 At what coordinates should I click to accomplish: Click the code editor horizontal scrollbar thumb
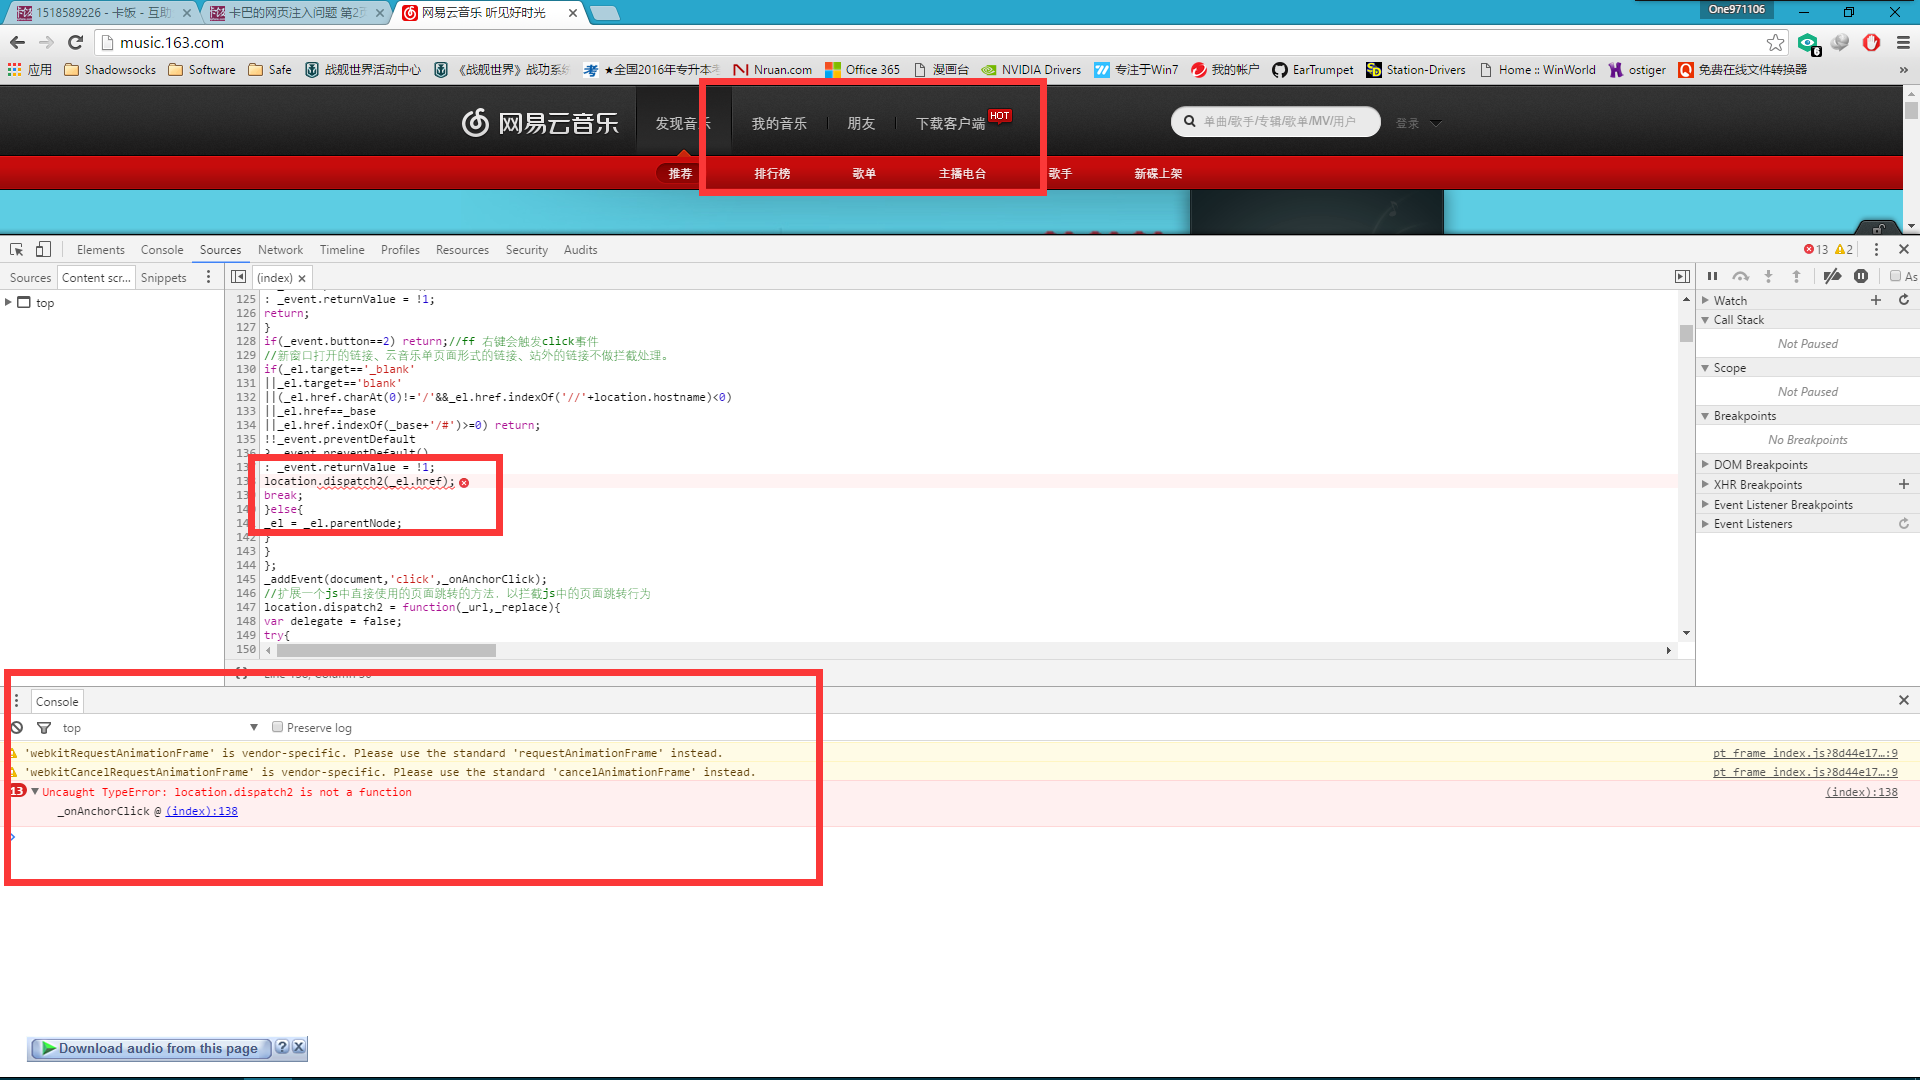(x=386, y=651)
